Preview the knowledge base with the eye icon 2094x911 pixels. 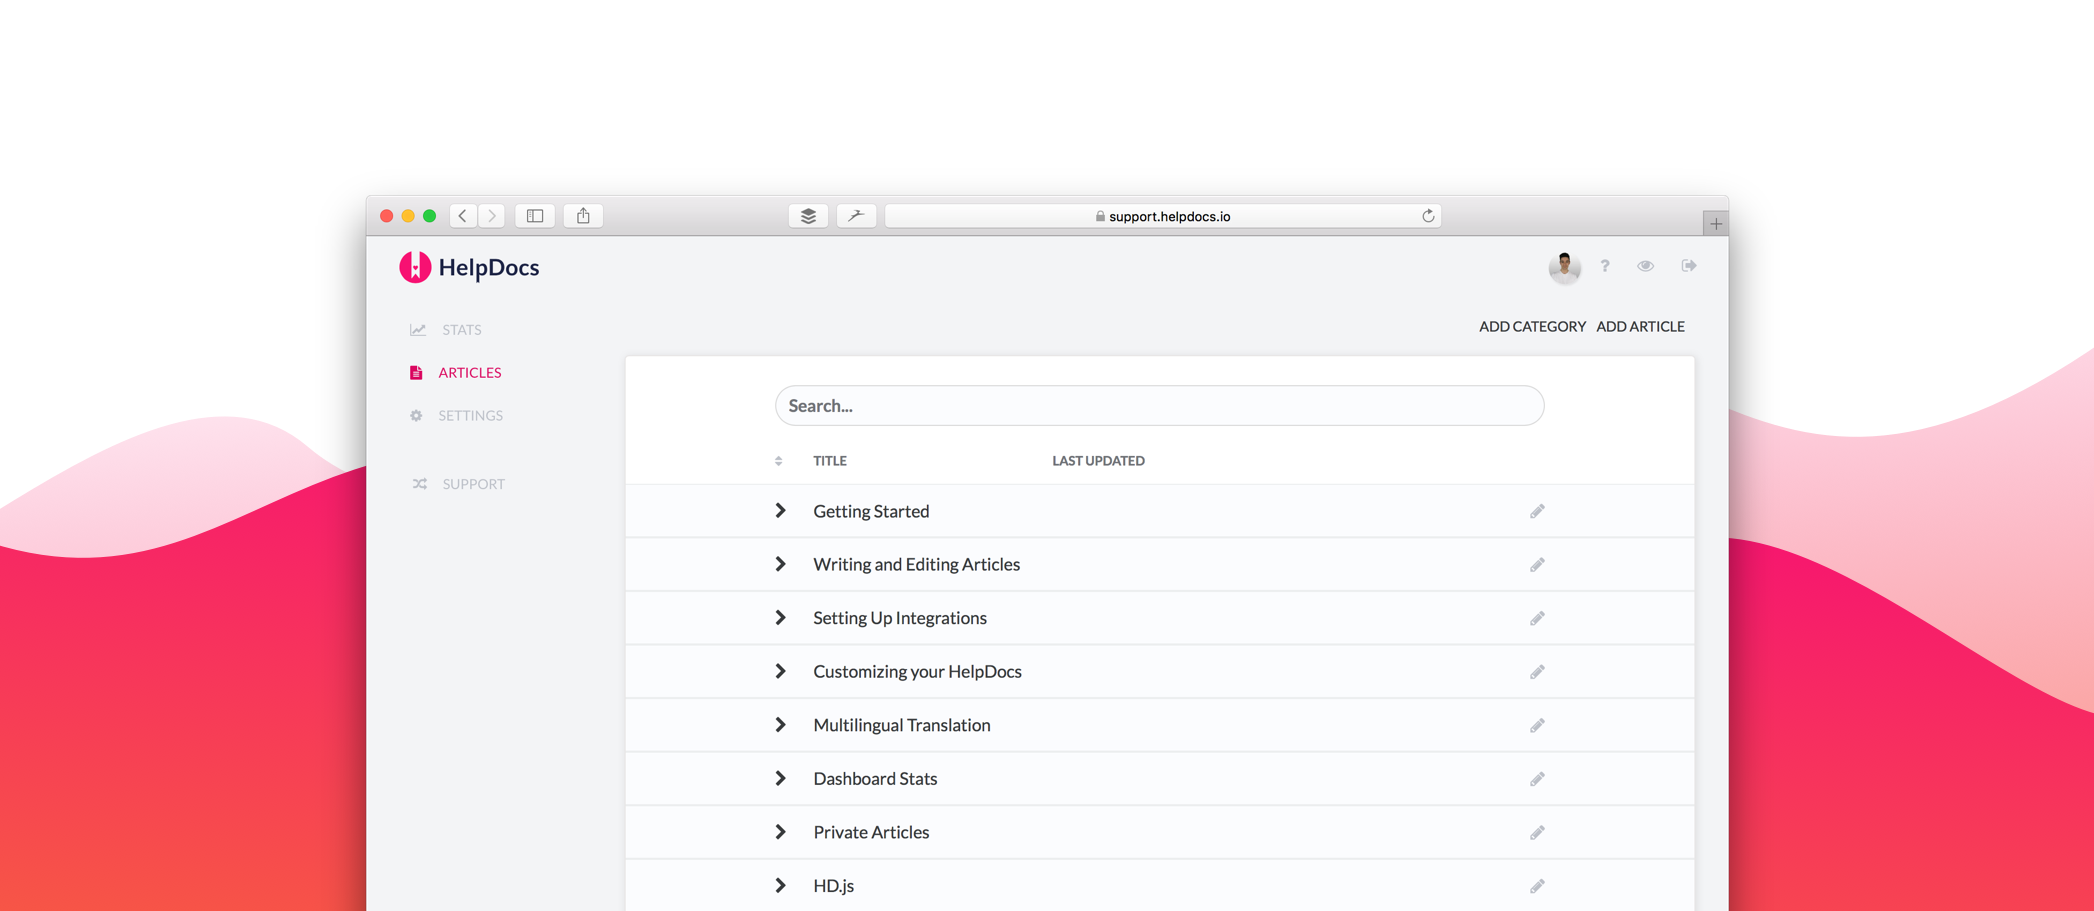[x=1645, y=266]
